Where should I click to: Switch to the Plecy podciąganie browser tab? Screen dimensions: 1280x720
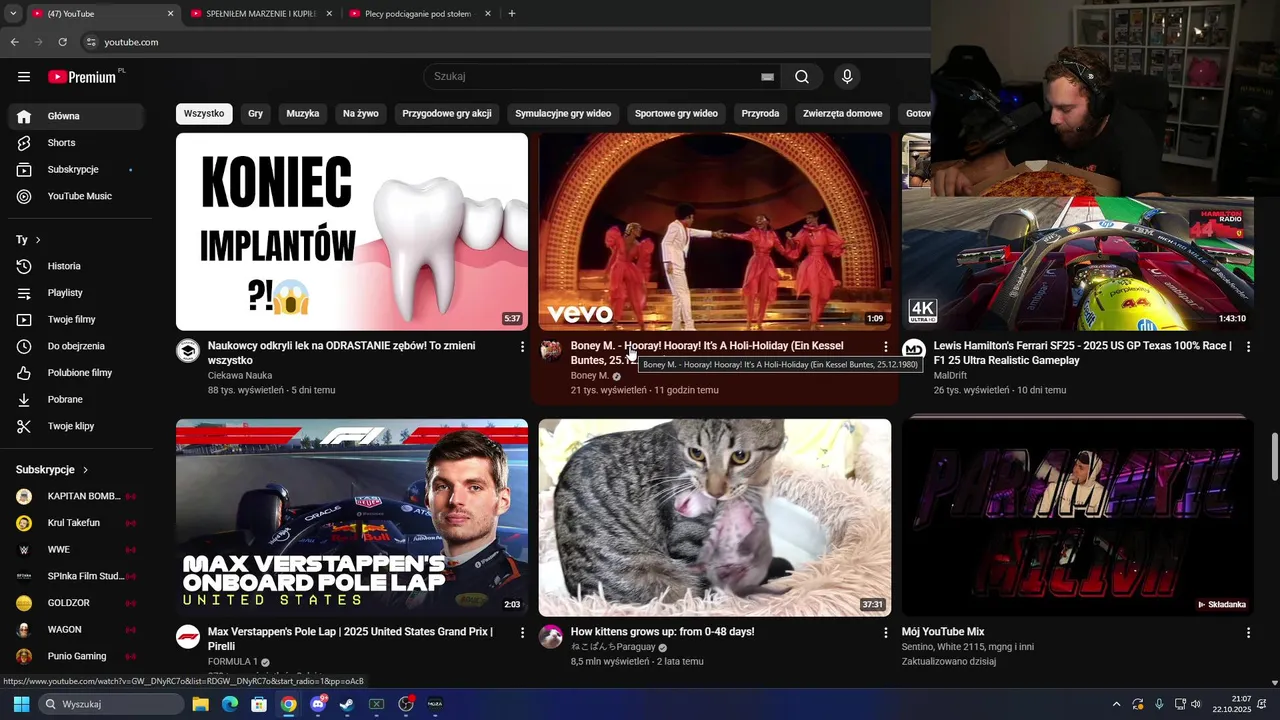point(418,14)
